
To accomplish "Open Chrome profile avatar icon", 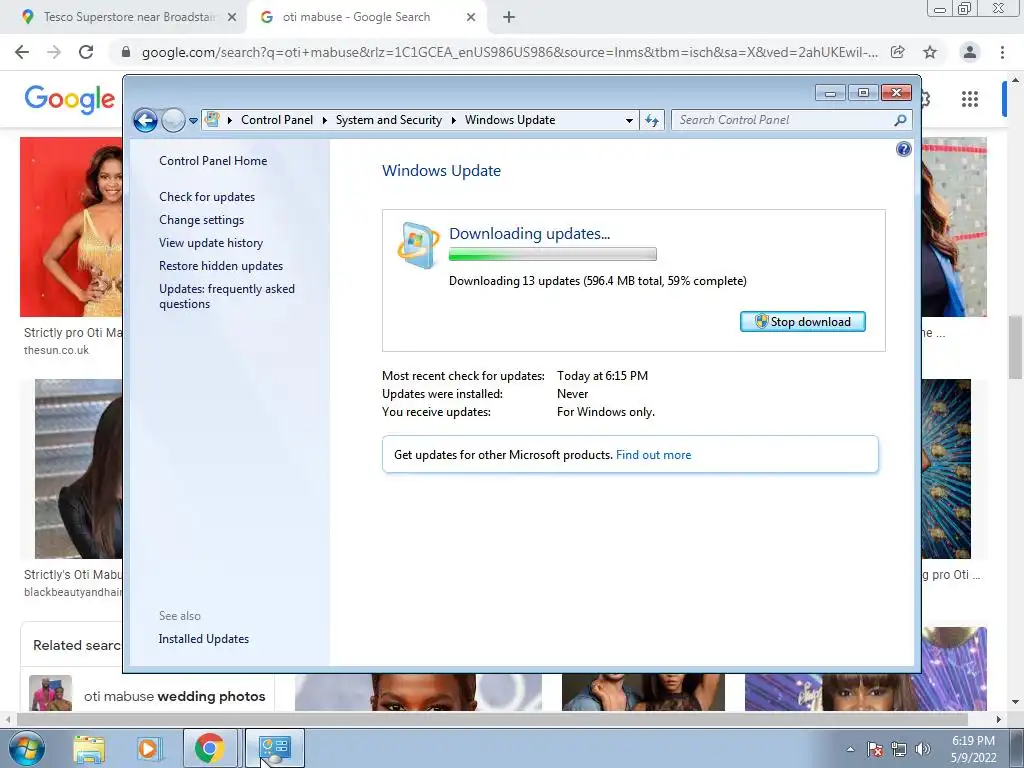I will point(970,52).
